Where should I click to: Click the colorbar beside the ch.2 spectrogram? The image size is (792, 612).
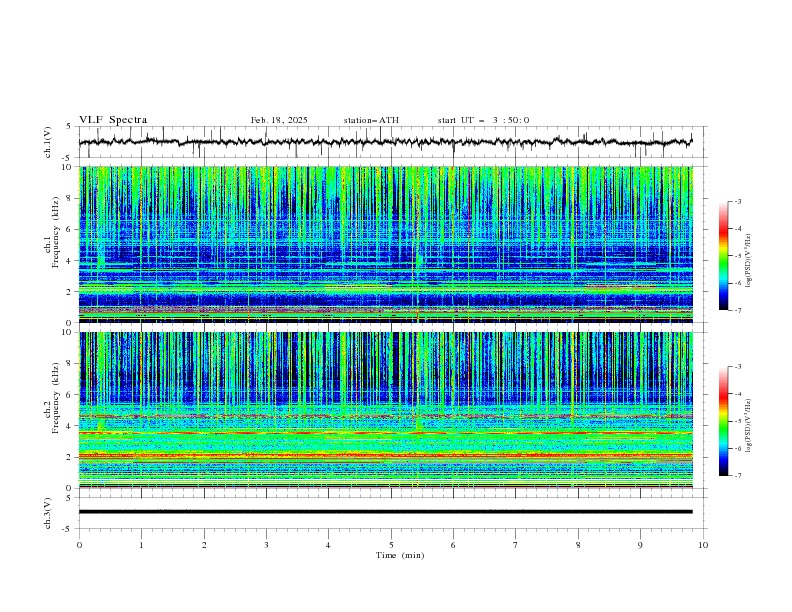click(x=723, y=421)
